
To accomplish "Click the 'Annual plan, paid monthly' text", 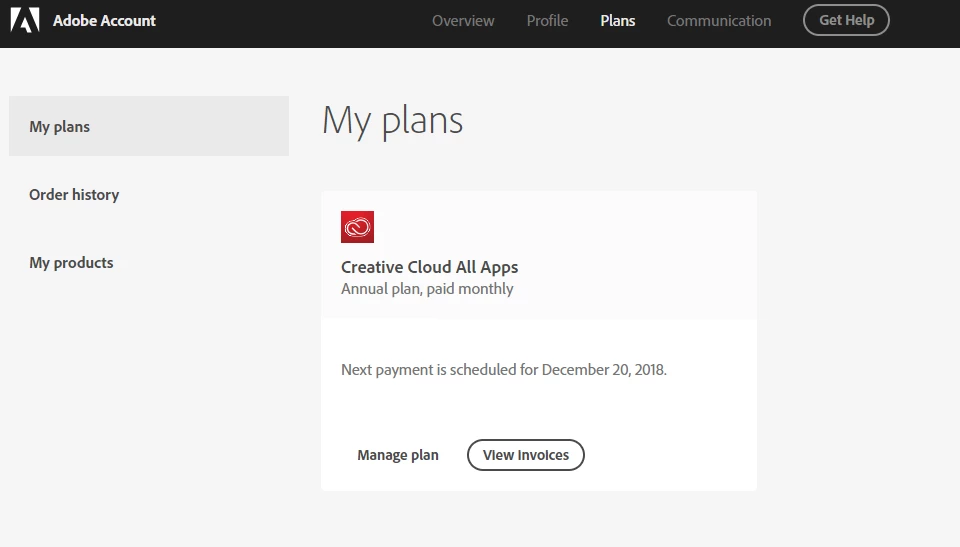I will click(427, 289).
